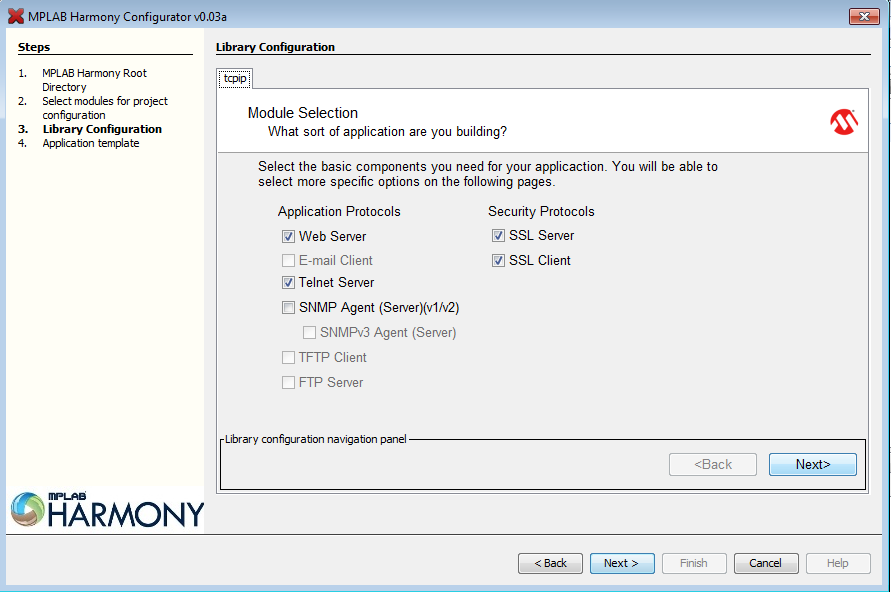Click <Back in library configuration navigation panel
The width and height of the screenshot is (891, 592).
click(x=713, y=464)
